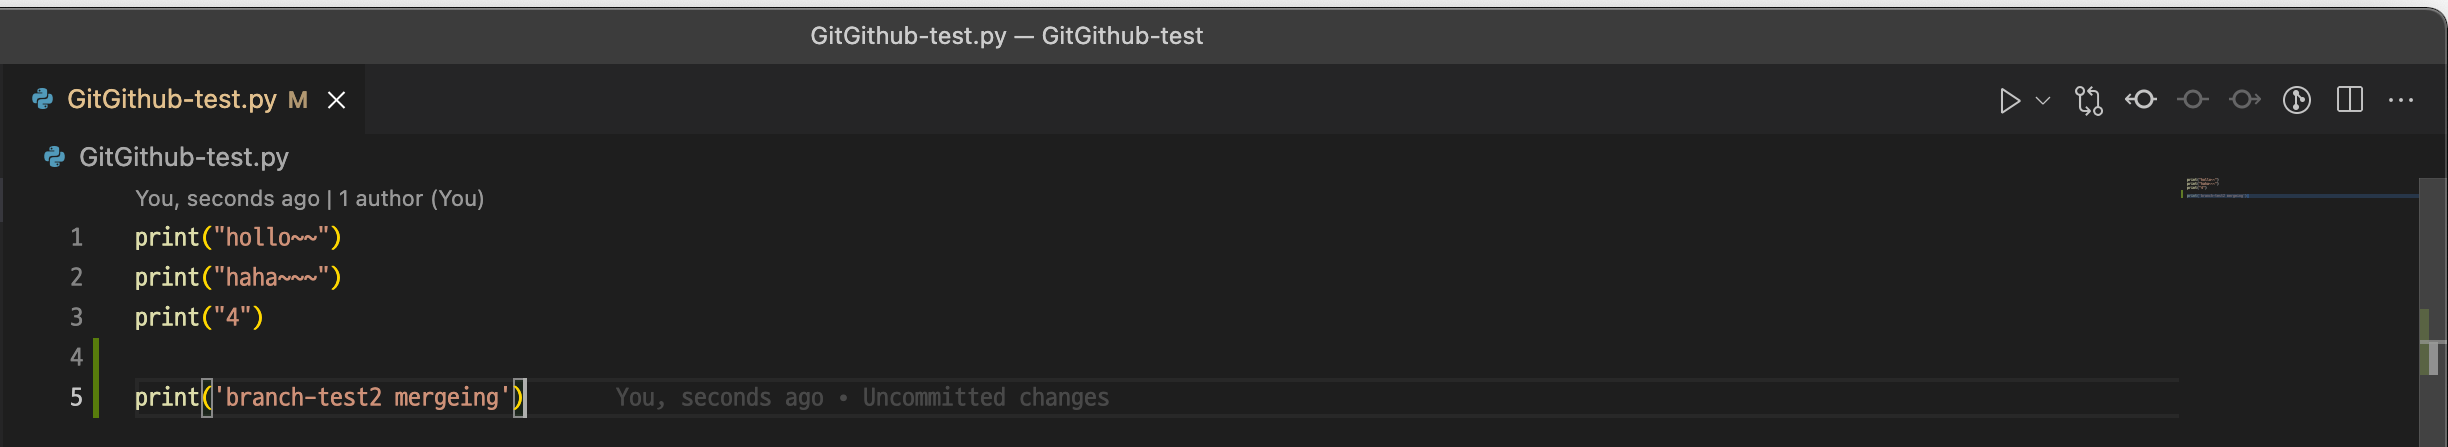Open changes with next revision icon
The image size is (2448, 447).
point(2245,100)
